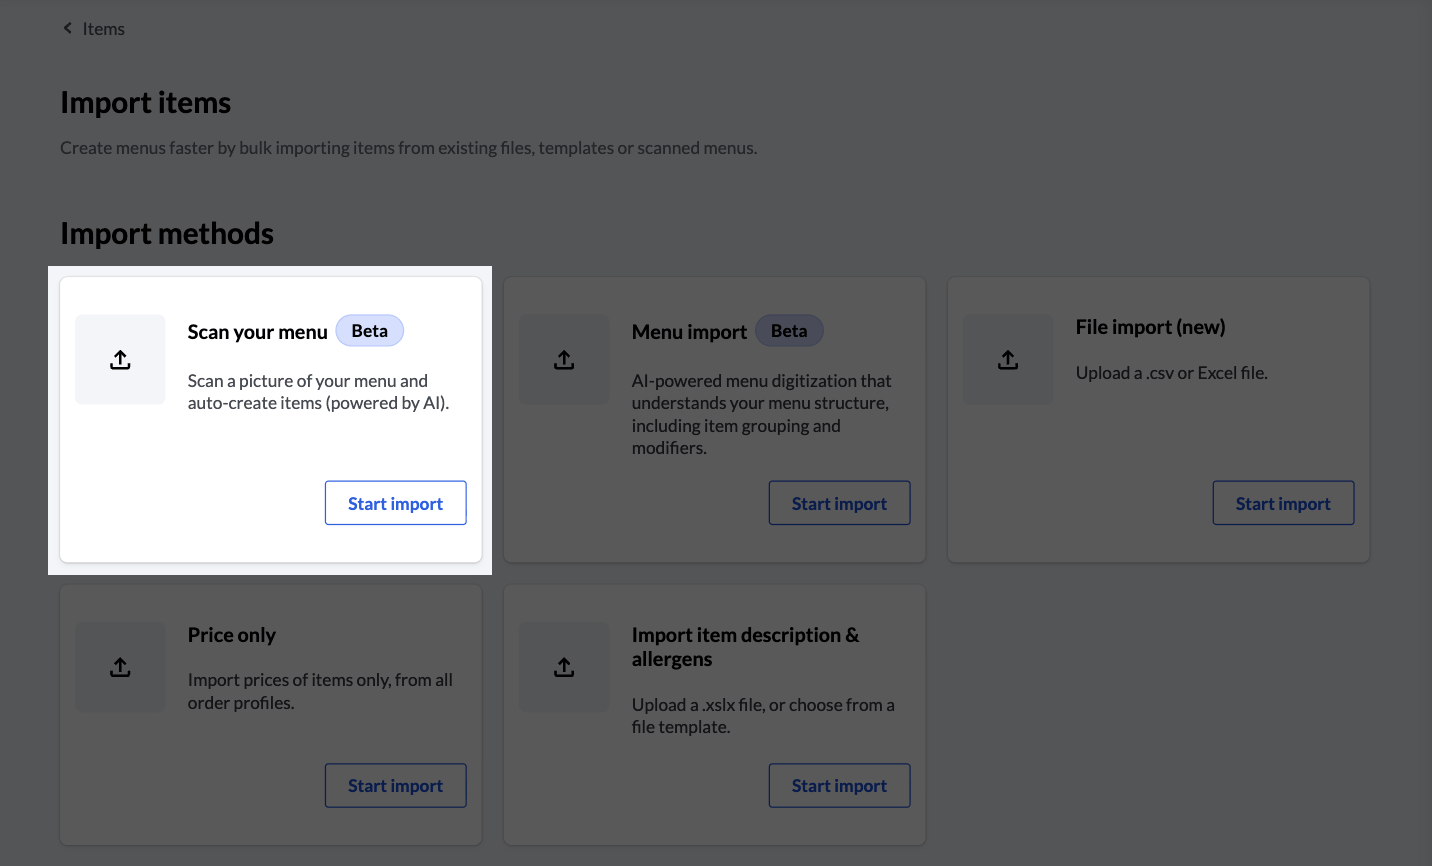This screenshot has width=1432, height=866.
Task: Start import for File import (new)
Action: (1283, 503)
